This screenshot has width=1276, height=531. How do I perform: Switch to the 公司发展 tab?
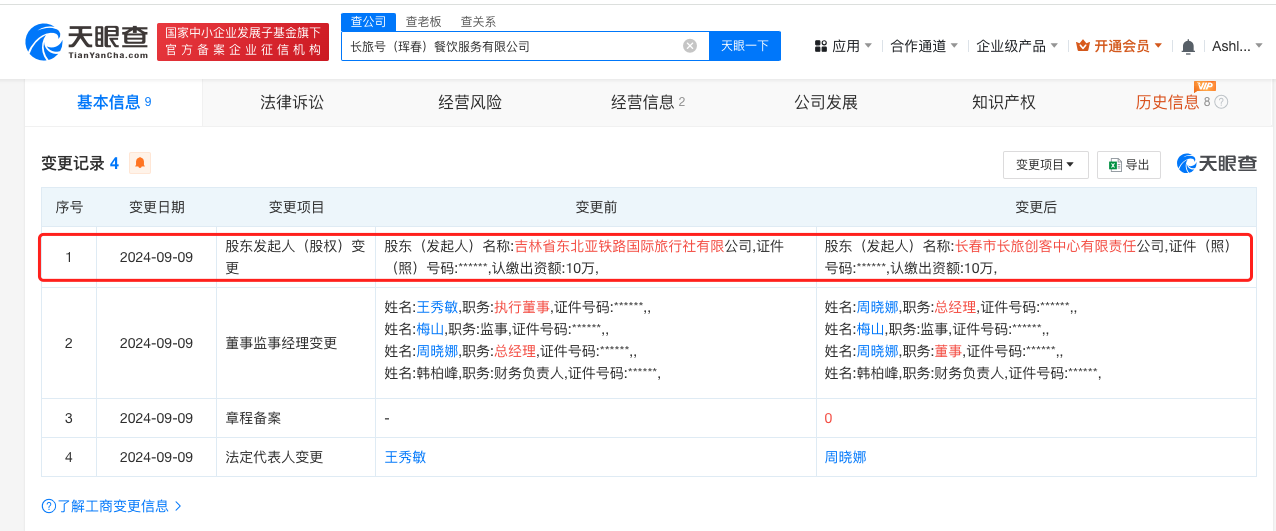pos(826,102)
